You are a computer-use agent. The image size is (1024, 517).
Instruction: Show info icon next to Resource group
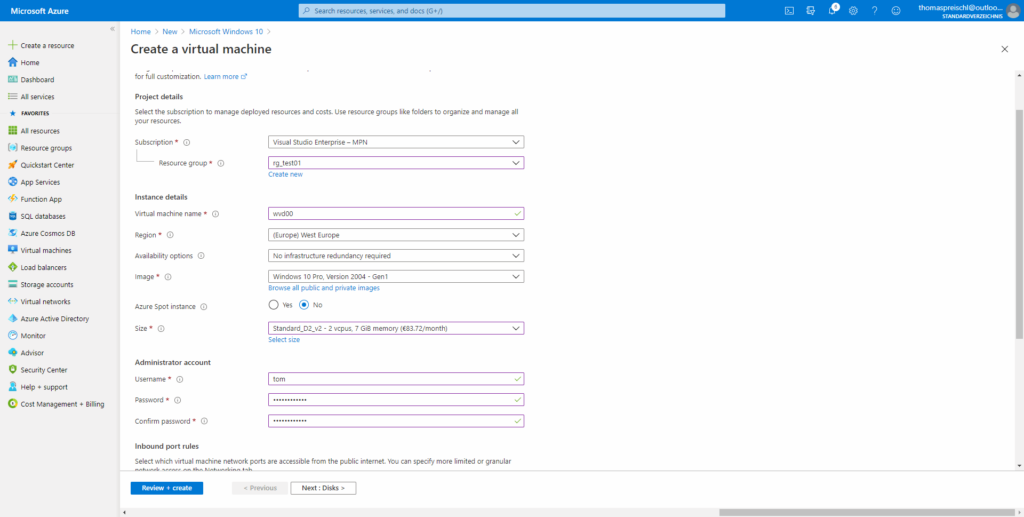tap(221, 163)
